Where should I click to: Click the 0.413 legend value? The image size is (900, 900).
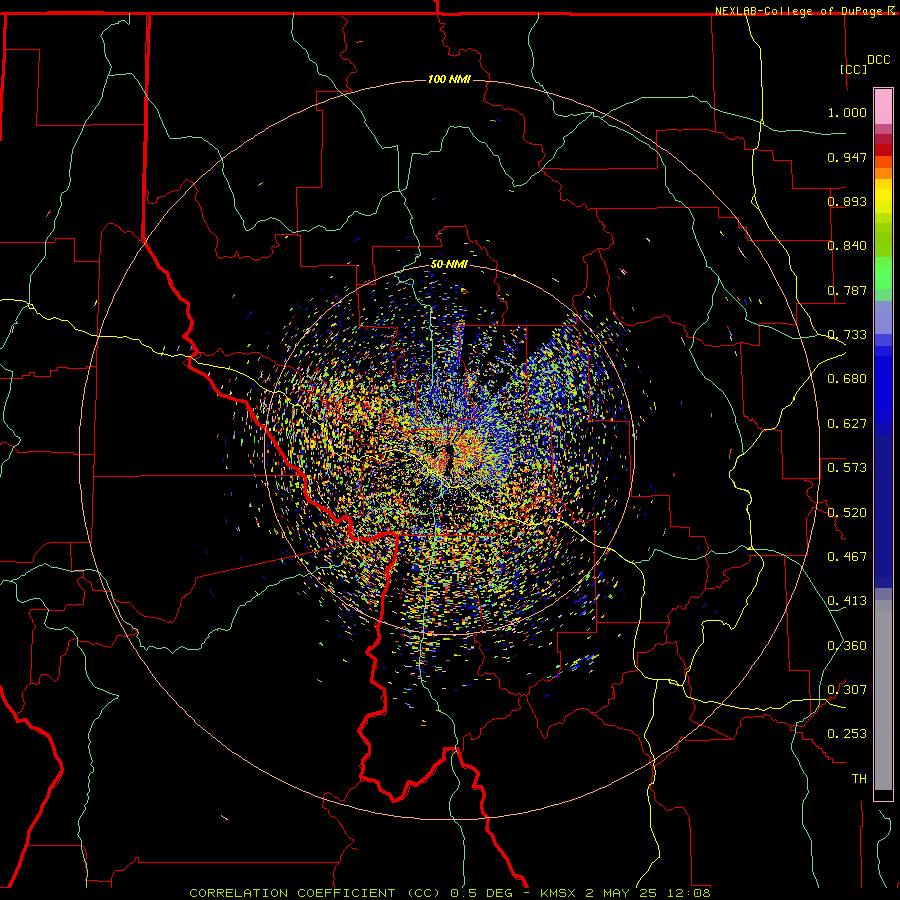[x=847, y=601]
